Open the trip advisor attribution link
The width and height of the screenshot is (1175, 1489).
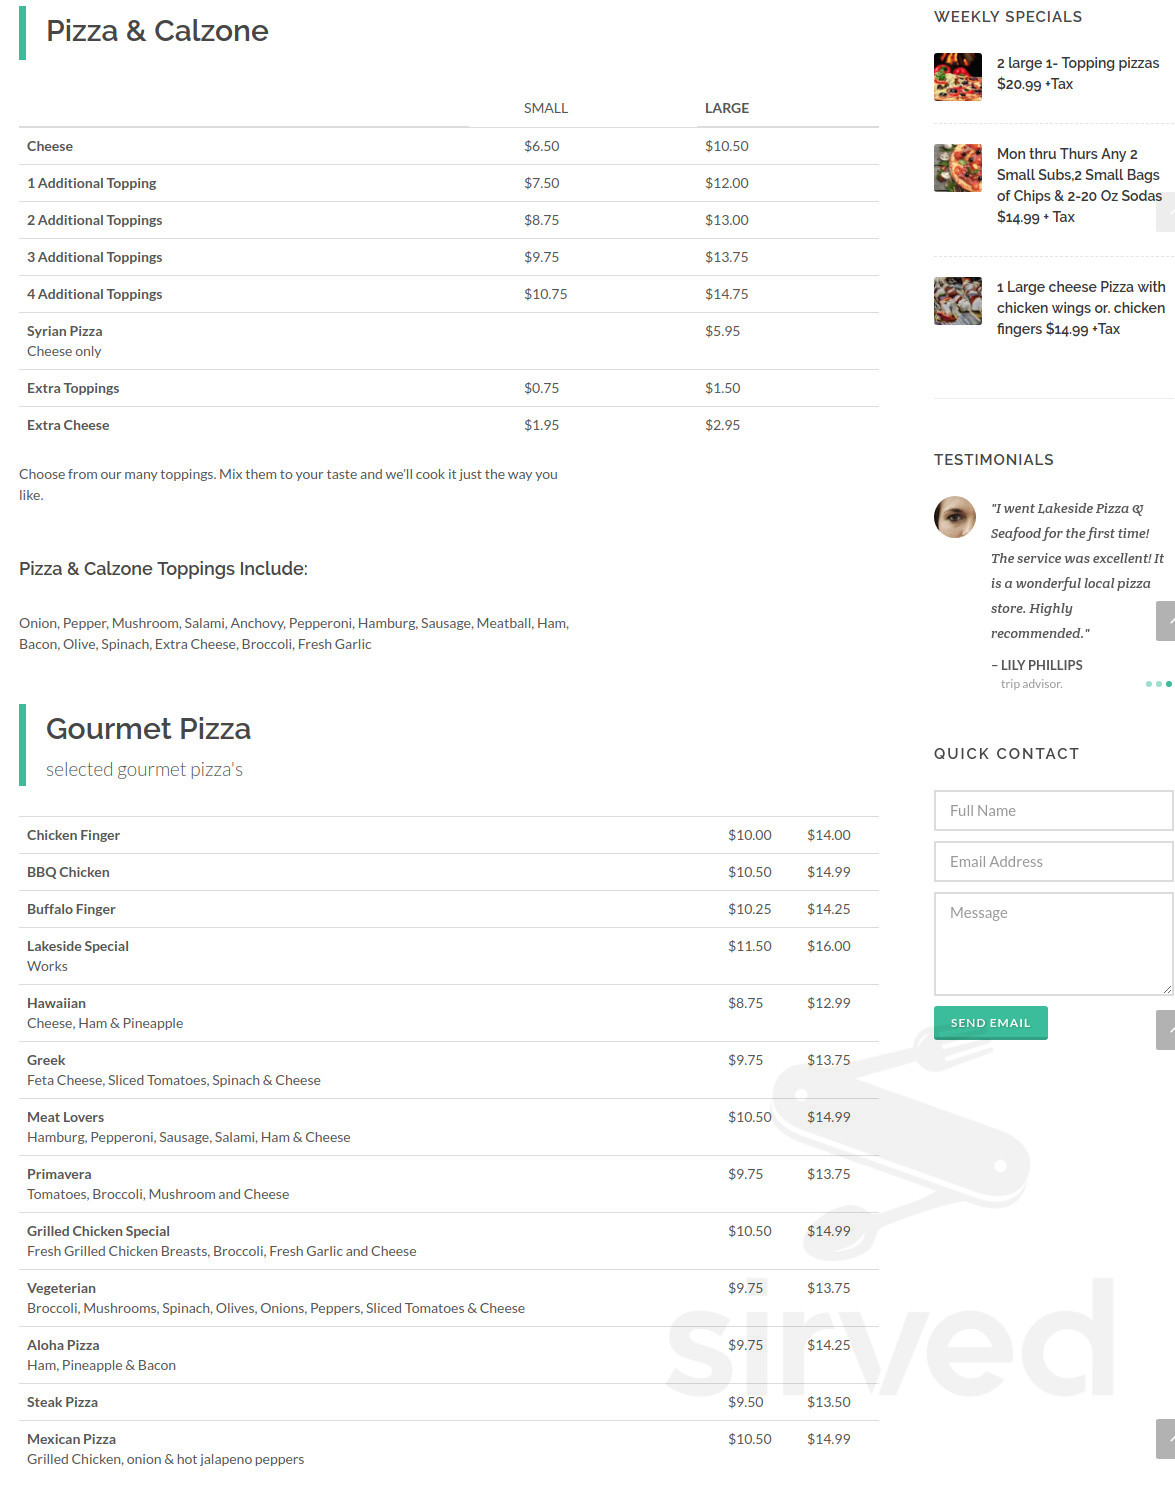1032,683
